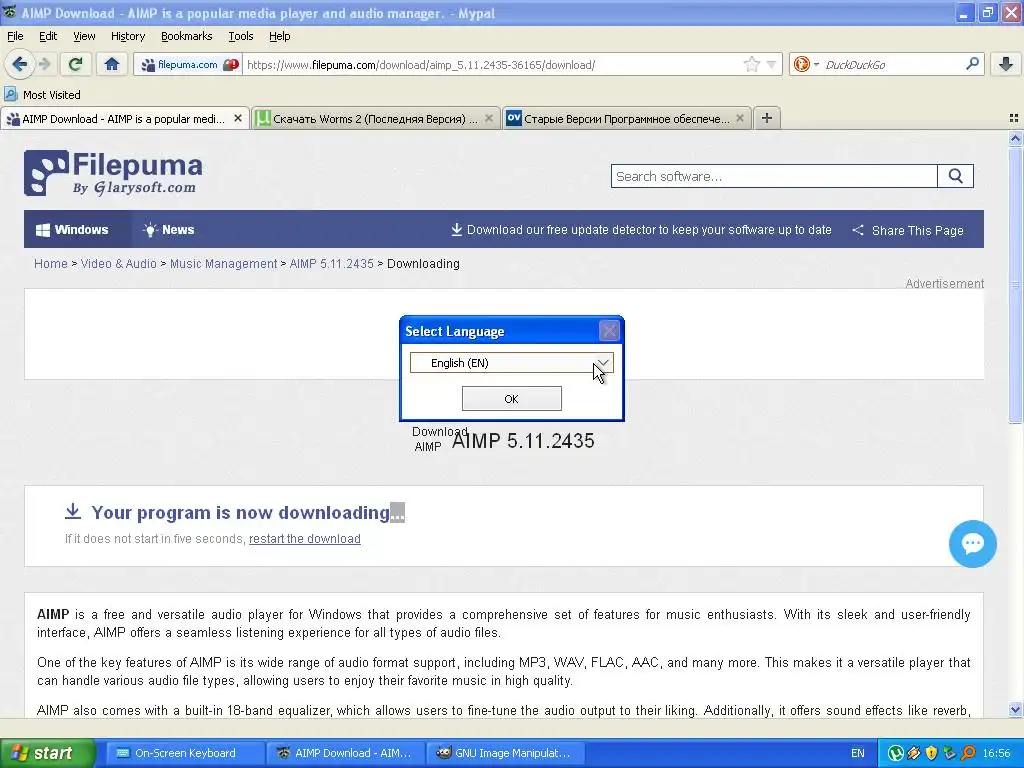Viewport: 1024px width, 768px height.
Task: Open the Bookmarks menu
Action: coord(186,36)
